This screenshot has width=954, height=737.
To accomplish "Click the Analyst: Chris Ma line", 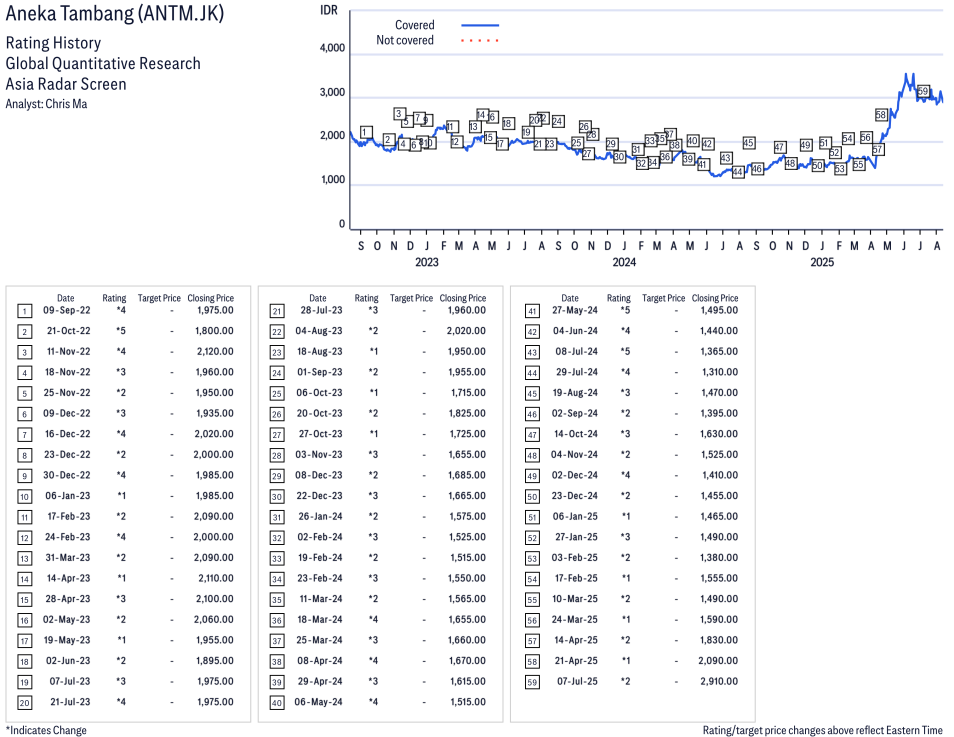I will [46, 104].
